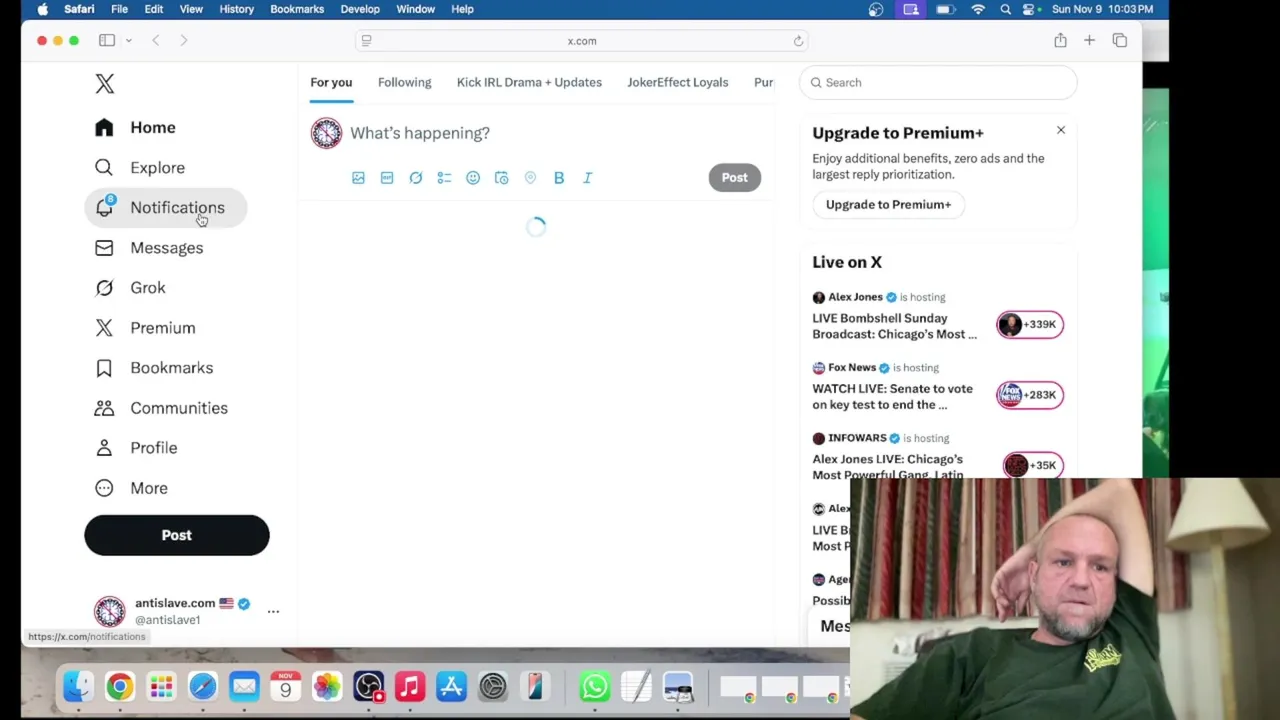Click gray Post button in composer

point(734,178)
